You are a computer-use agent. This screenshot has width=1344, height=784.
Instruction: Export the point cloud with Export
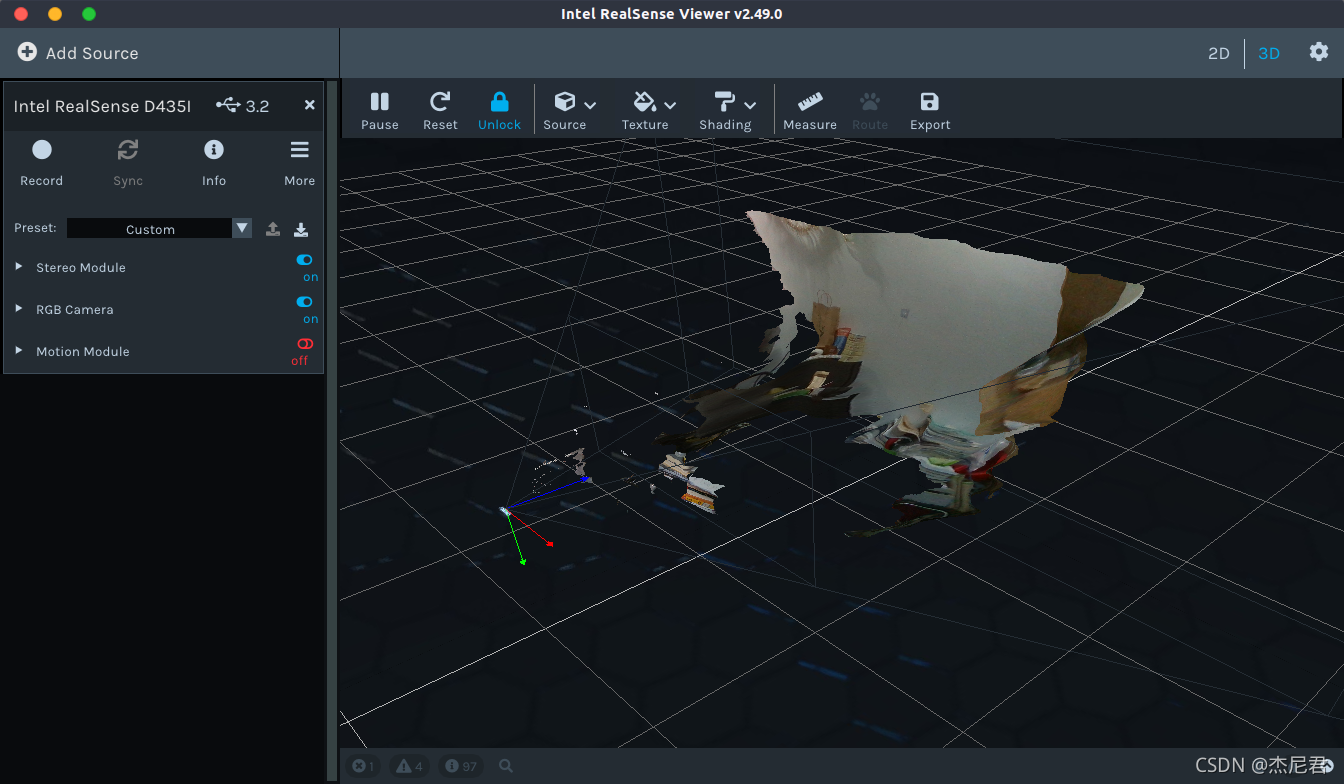(x=930, y=110)
